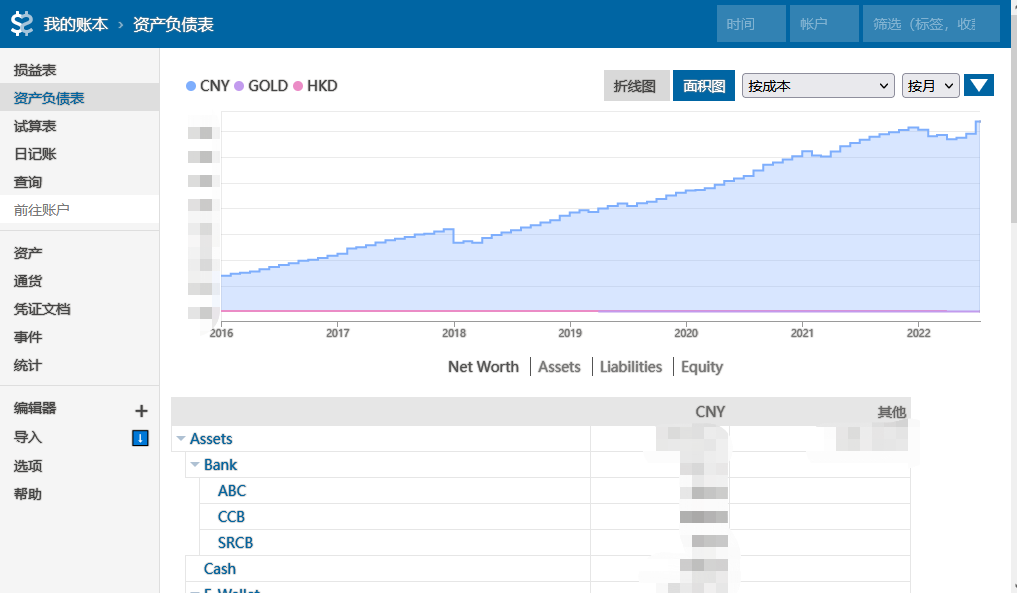The height and width of the screenshot is (593, 1017).
Task: Switch to the Liabilities chart tab
Action: tap(631, 367)
